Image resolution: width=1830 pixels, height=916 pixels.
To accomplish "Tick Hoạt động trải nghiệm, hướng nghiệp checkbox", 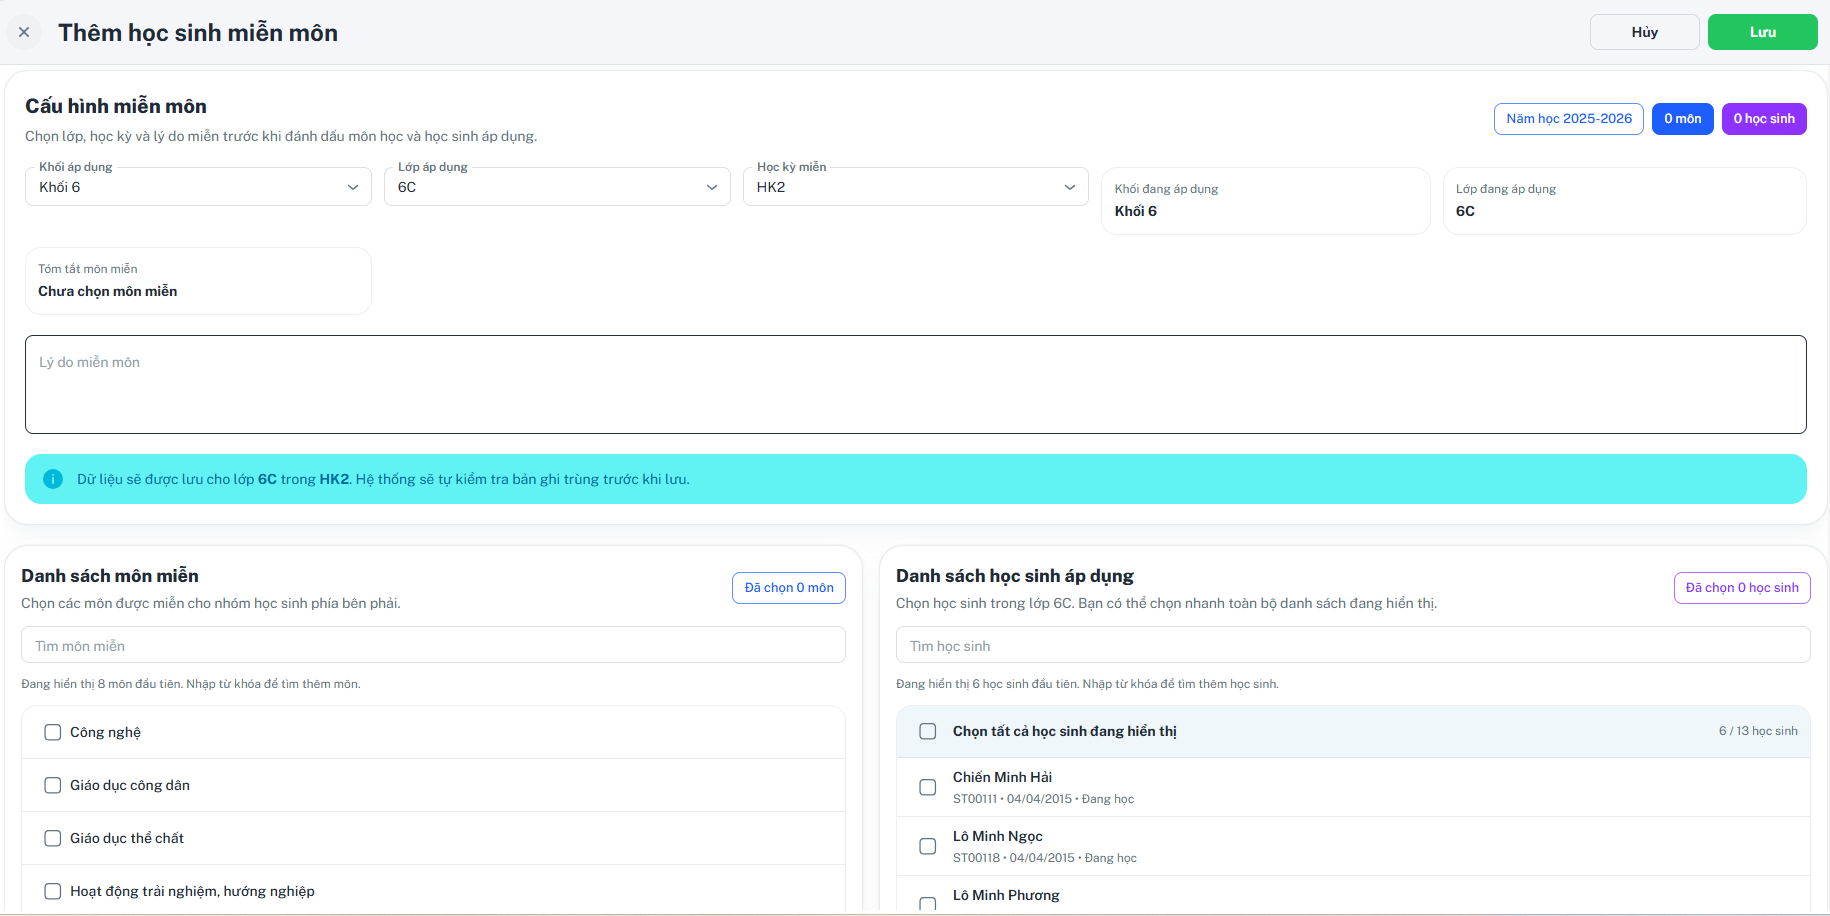I will coord(53,891).
